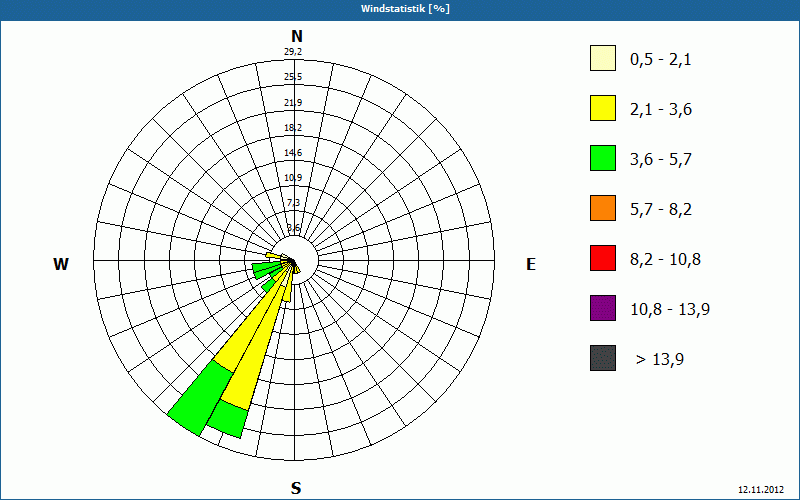800x500 pixels.
Task: Click the S compass label
Action: 296,489
